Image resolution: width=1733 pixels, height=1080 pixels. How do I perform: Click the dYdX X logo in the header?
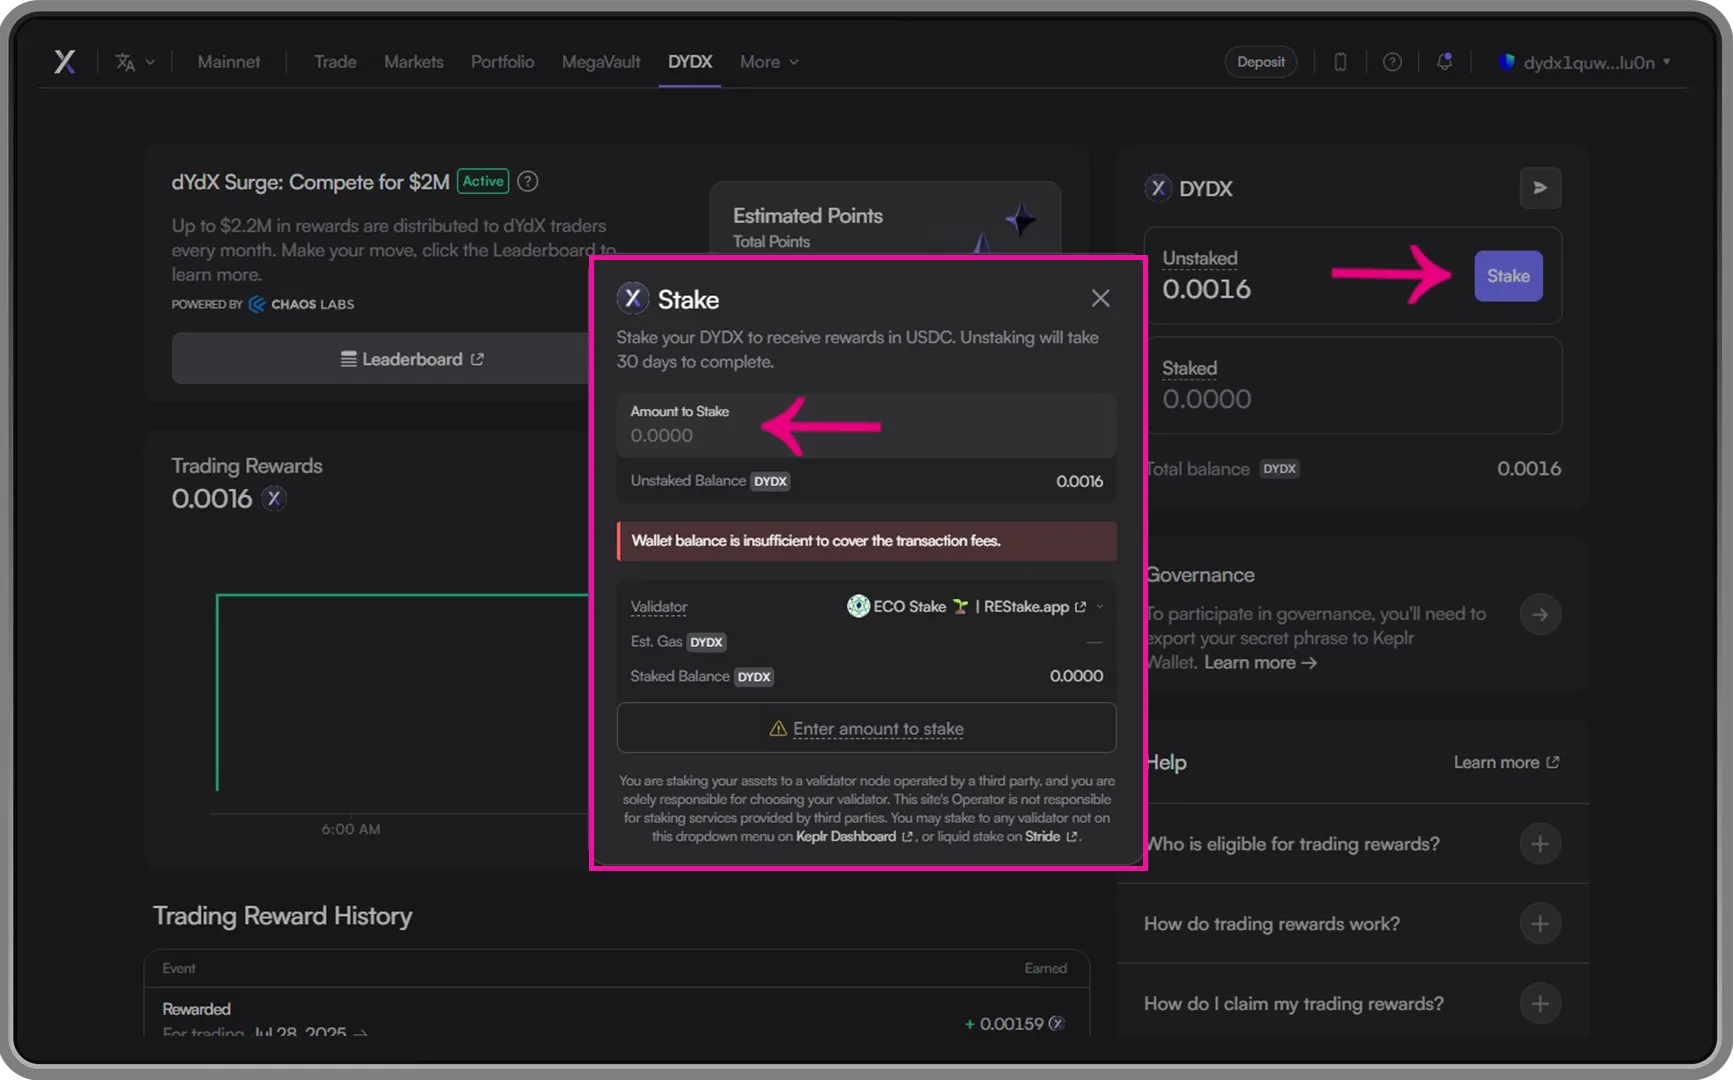[x=65, y=62]
